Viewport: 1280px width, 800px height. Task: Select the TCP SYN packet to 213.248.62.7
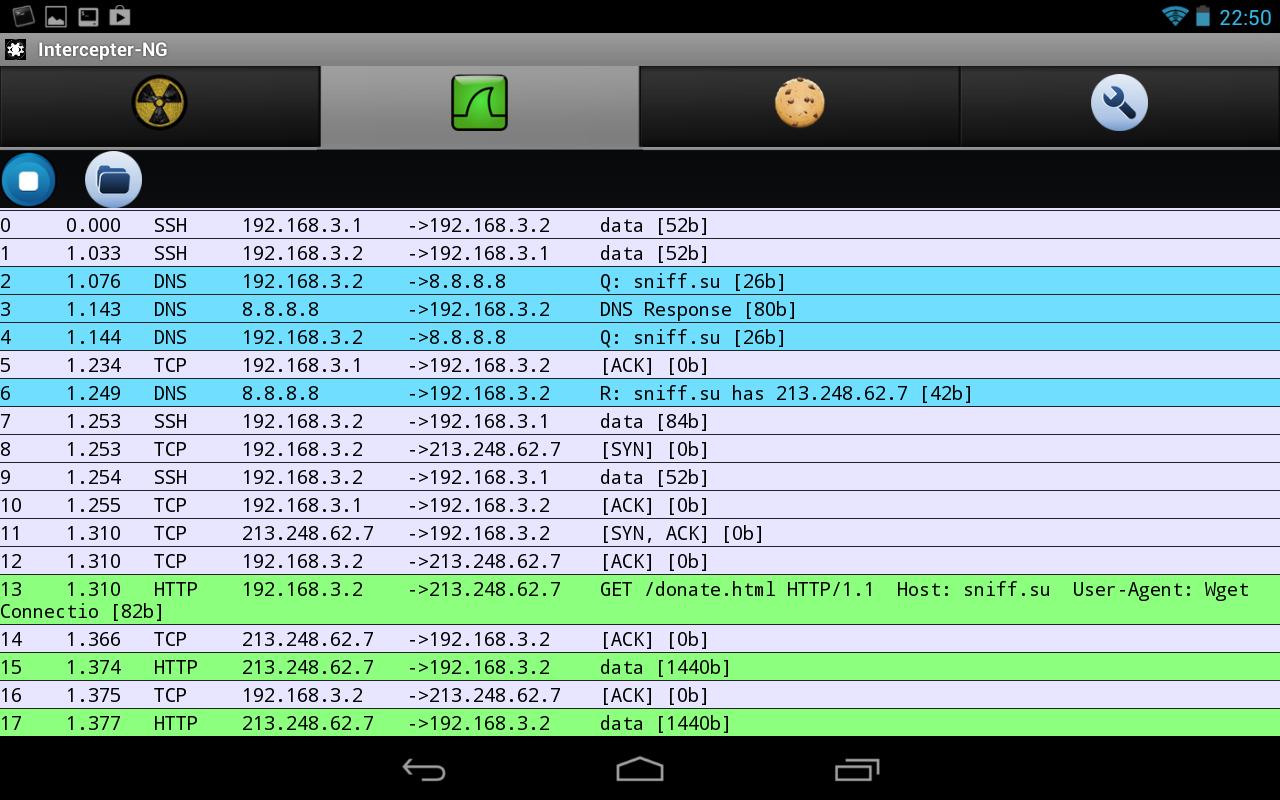coord(640,449)
